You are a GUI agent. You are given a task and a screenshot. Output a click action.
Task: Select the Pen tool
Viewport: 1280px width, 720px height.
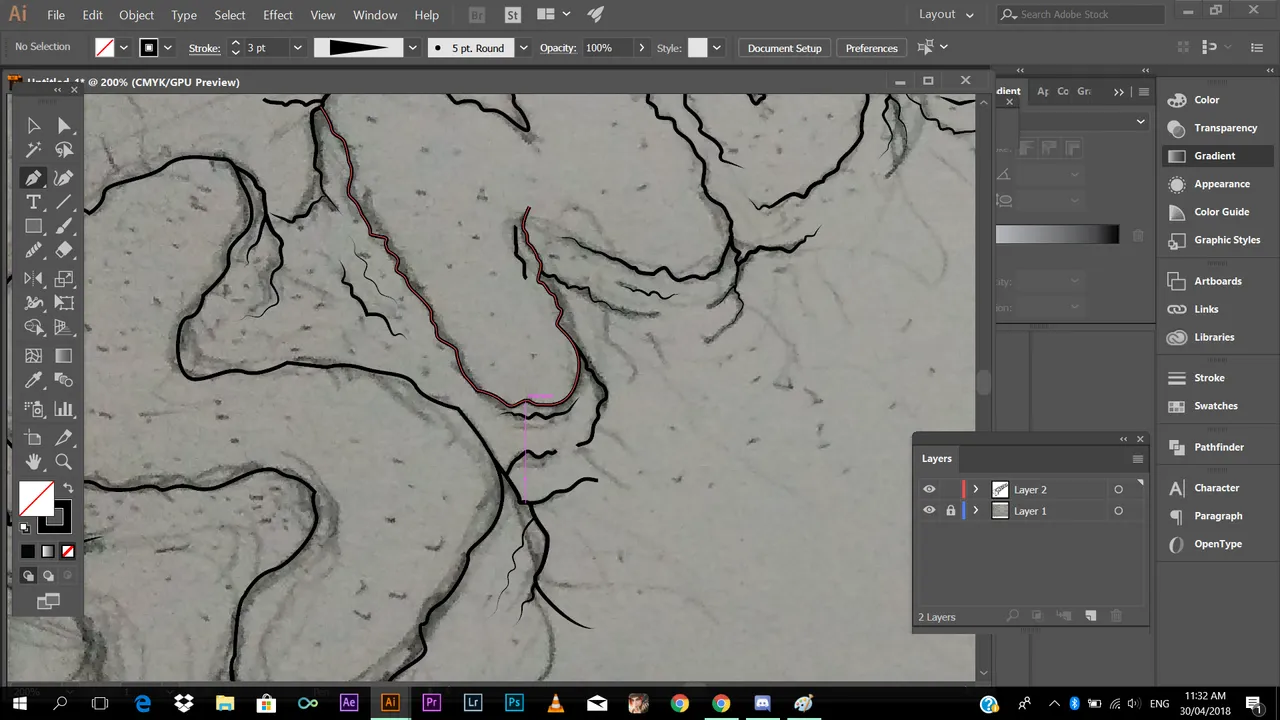tap(33, 178)
